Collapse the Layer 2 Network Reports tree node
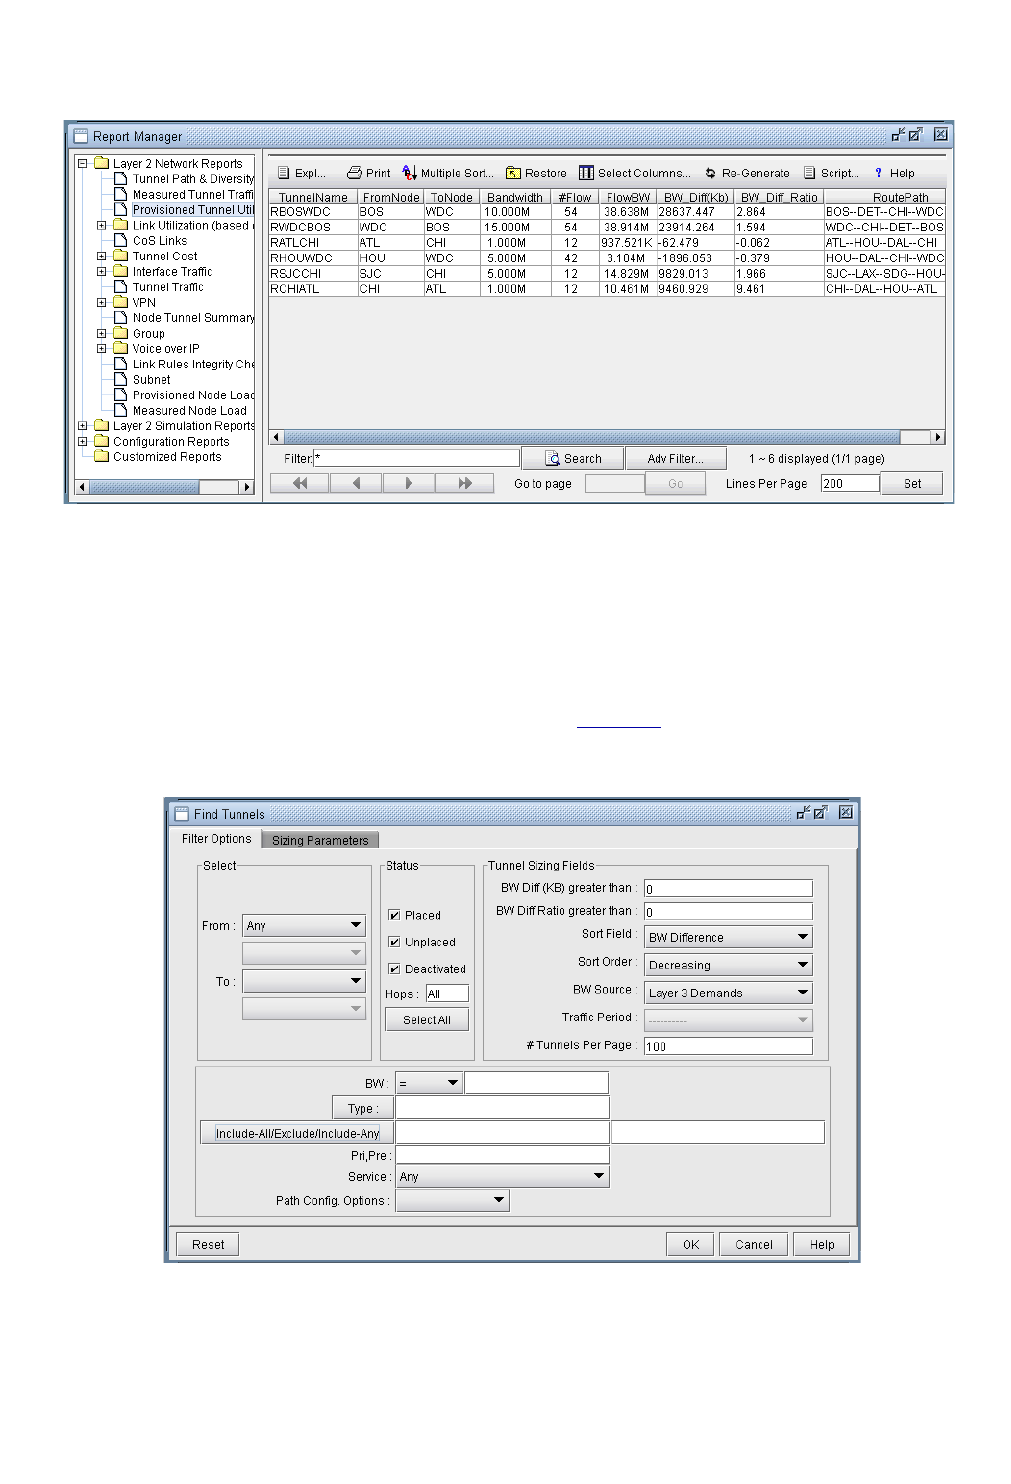Viewport: 1011px width, 1484px height. pyautogui.click(x=83, y=163)
